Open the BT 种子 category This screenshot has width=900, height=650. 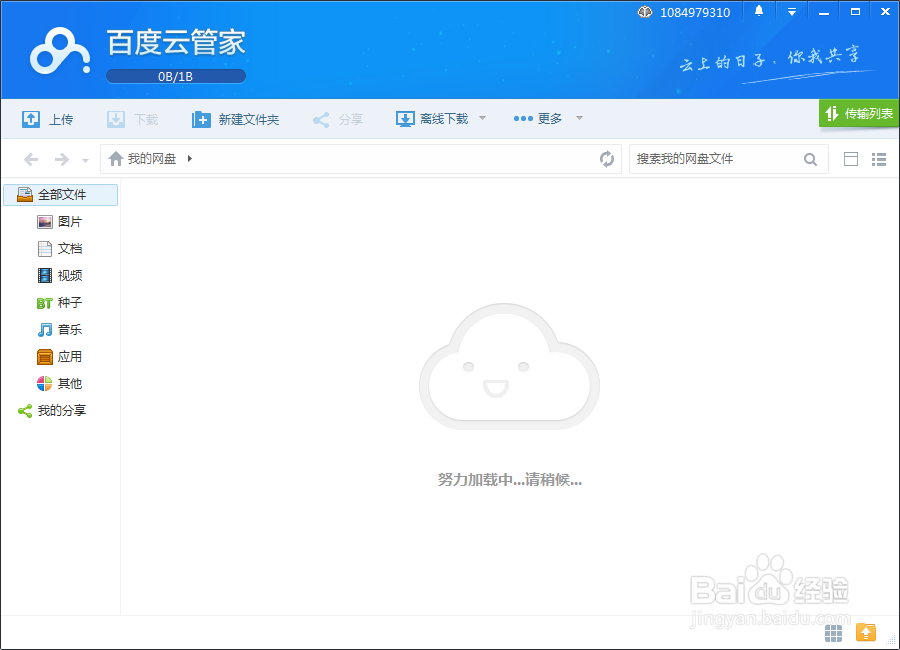click(60, 303)
